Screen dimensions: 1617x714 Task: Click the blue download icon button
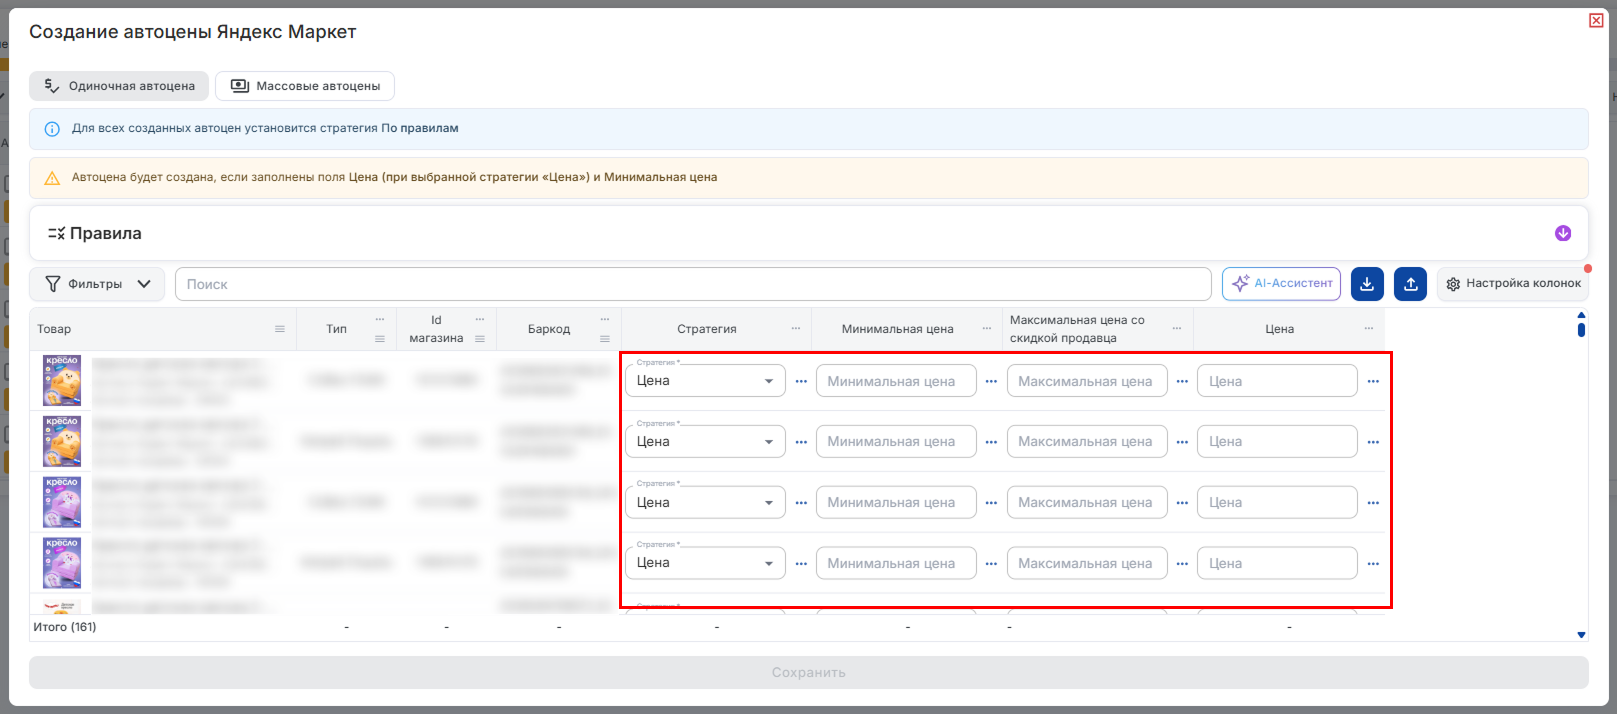pyautogui.click(x=1367, y=284)
